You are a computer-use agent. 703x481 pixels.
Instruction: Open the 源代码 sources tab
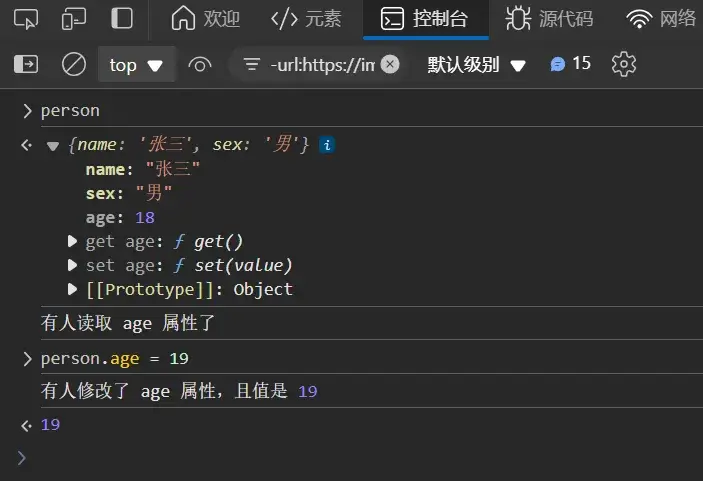549,19
